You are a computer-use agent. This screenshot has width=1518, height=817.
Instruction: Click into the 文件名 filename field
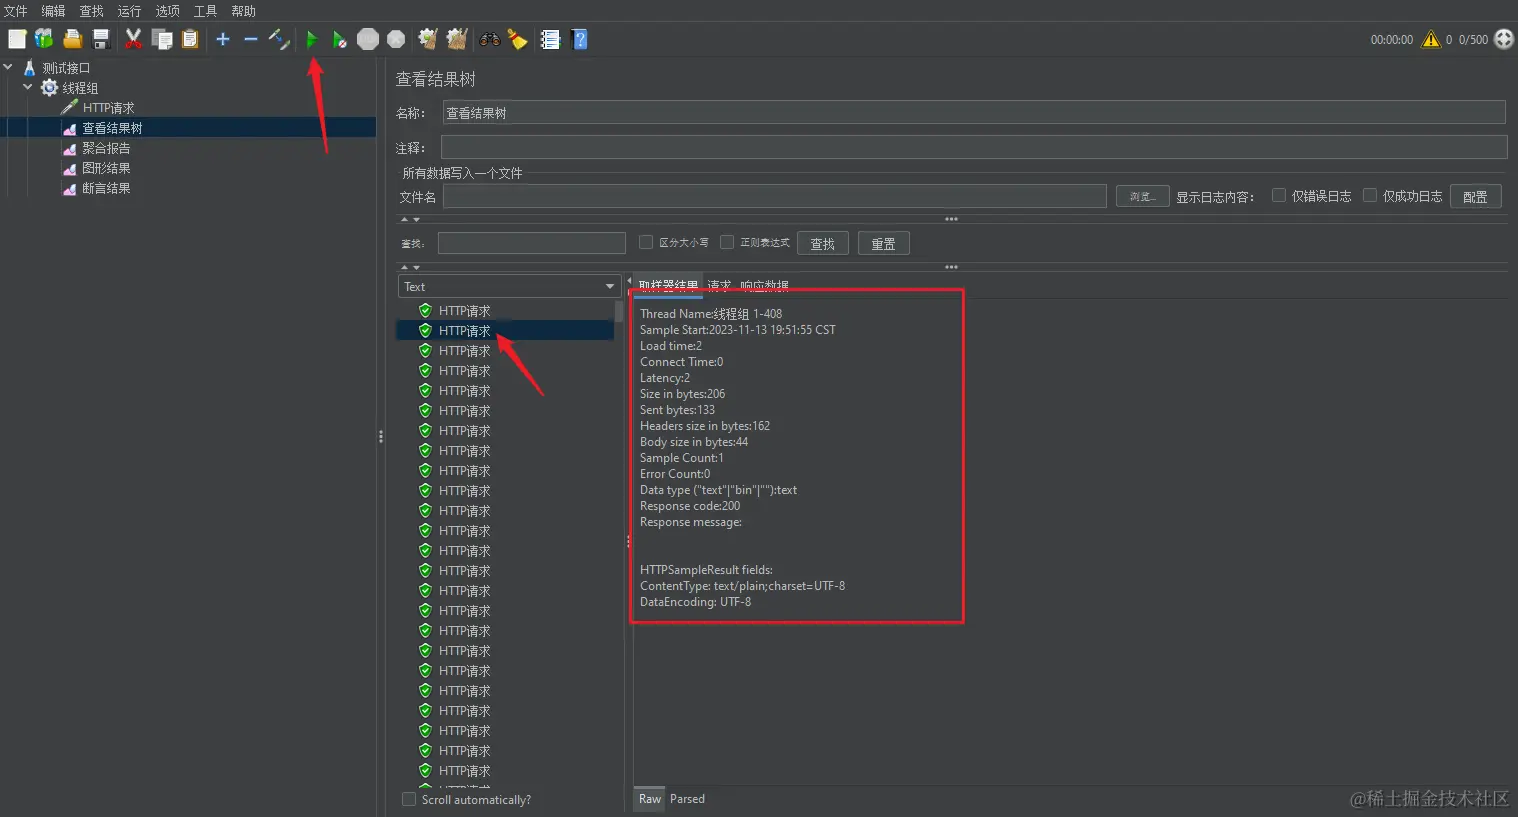point(775,196)
